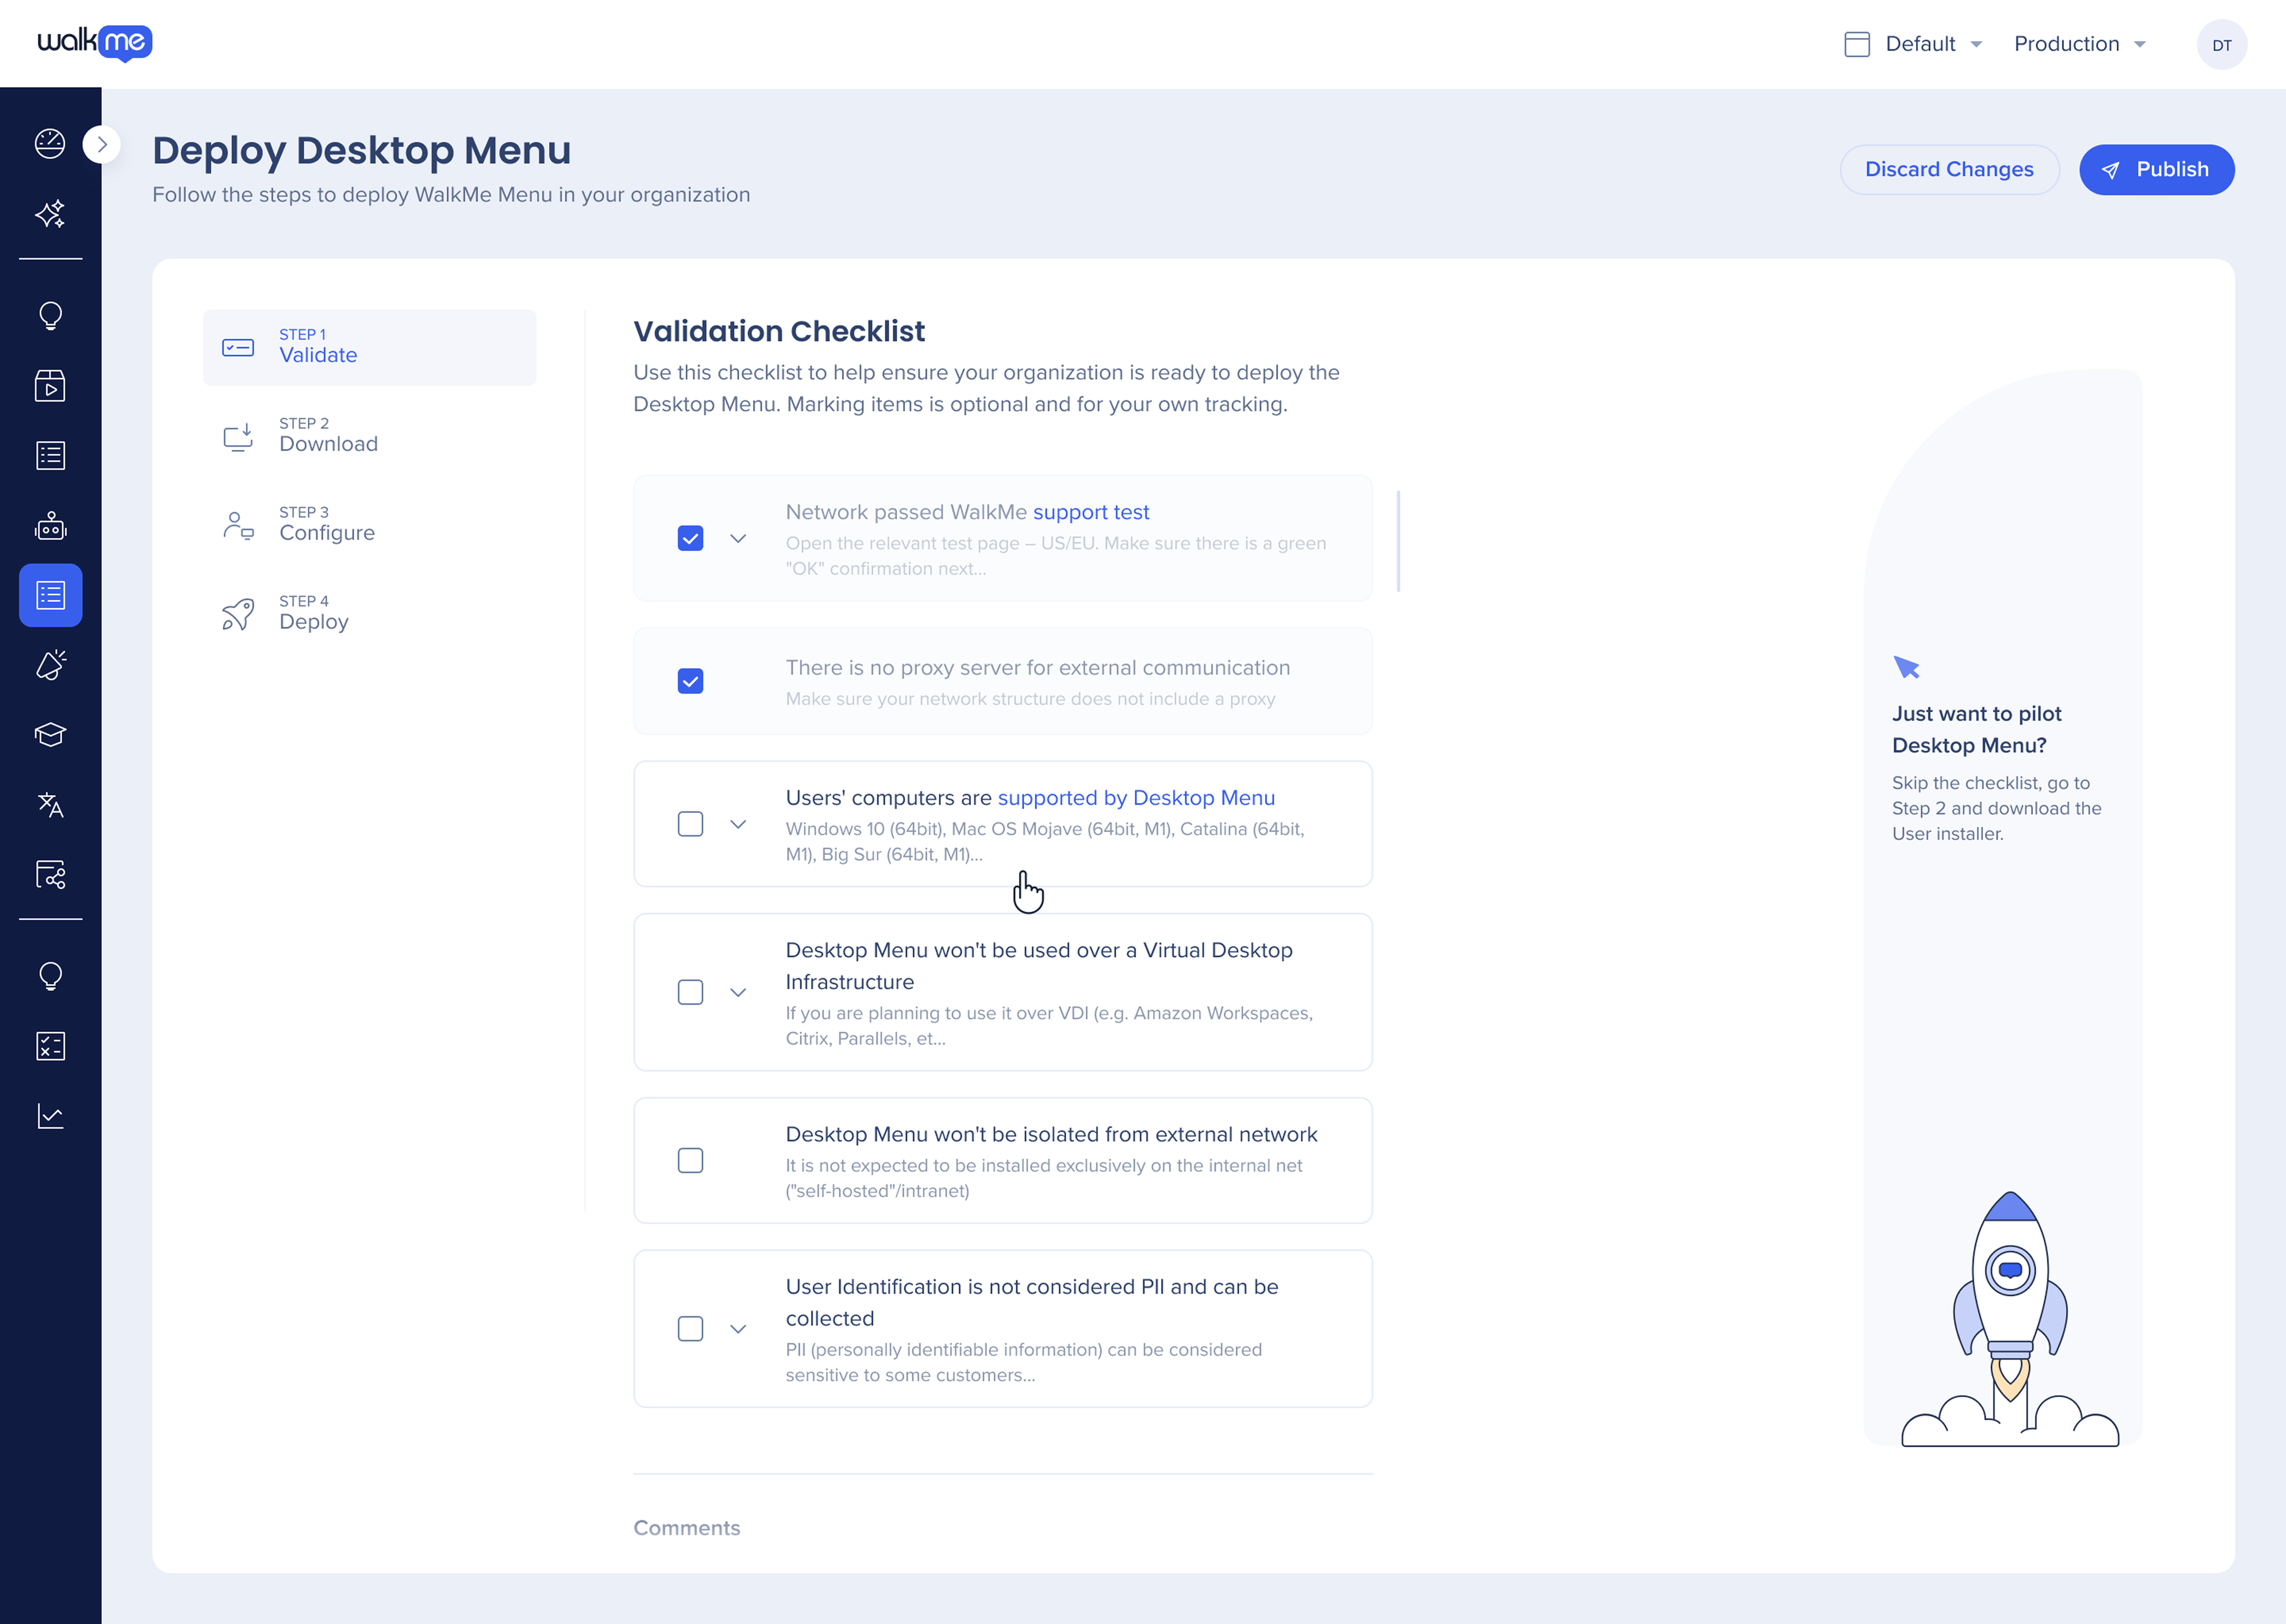The height and width of the screenshot is (1624, 2286).
Task: Open the checklist with x marks sidebar icon
Action: [50, 1046]
